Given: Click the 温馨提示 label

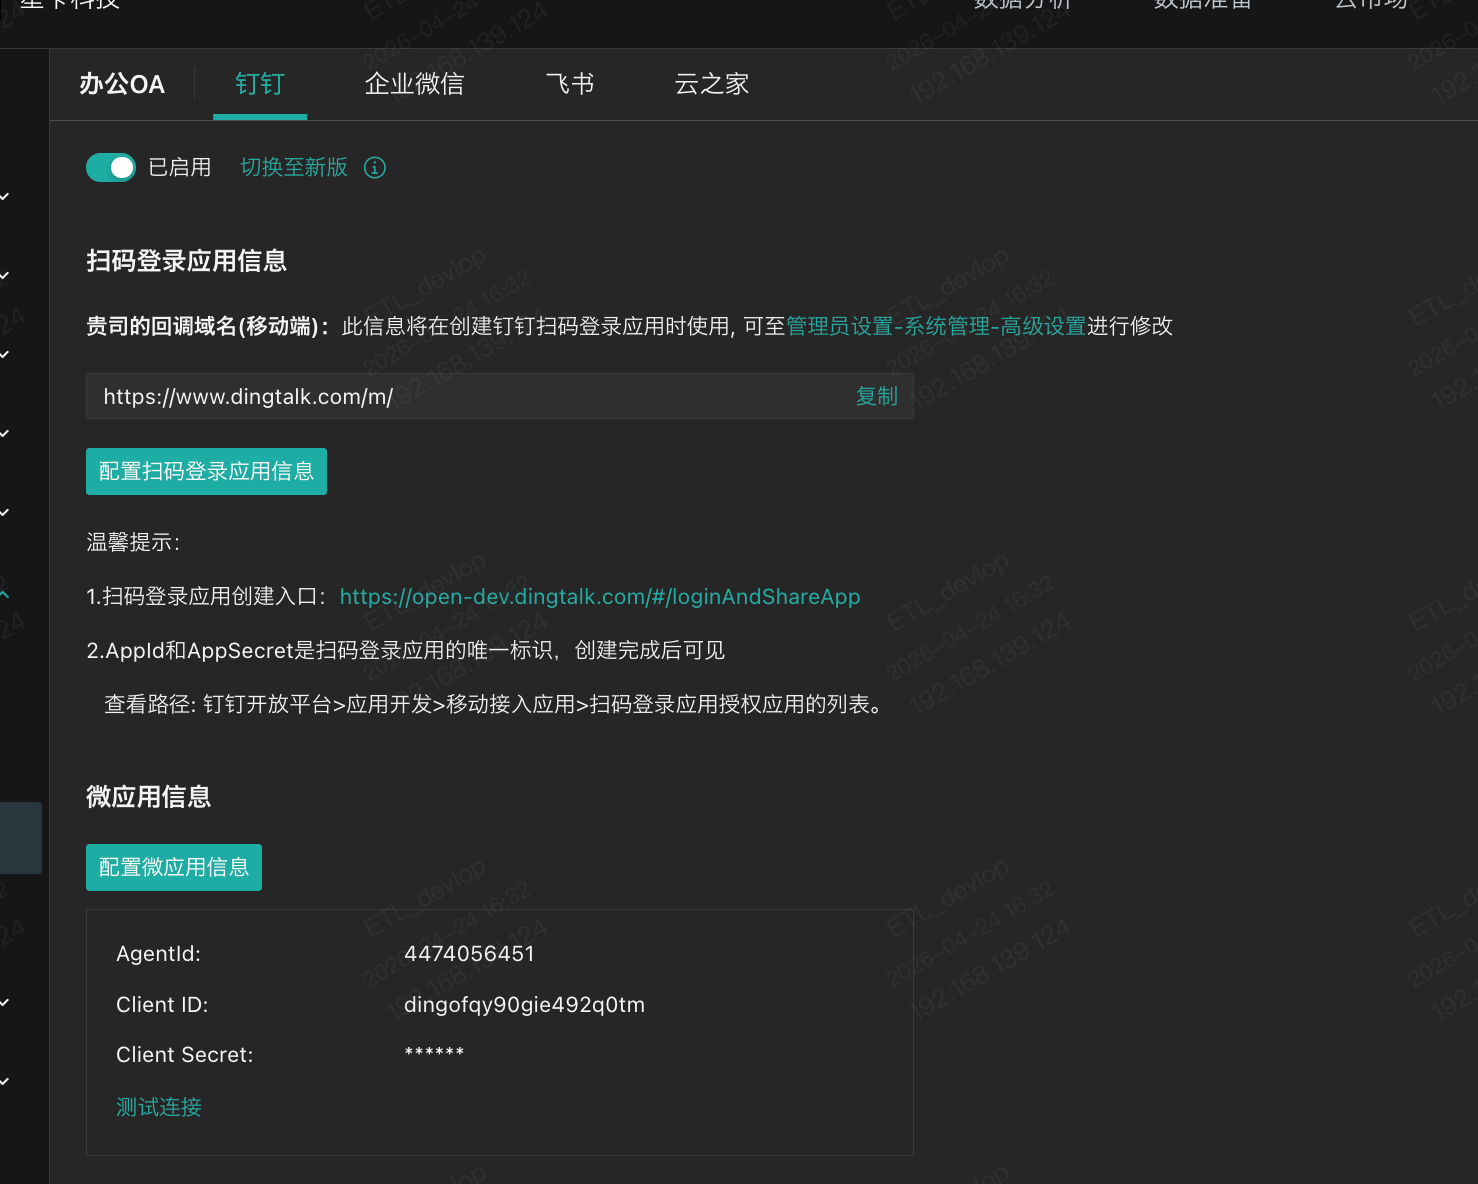Looking at the screenshot, I should (x=133, y=542).
